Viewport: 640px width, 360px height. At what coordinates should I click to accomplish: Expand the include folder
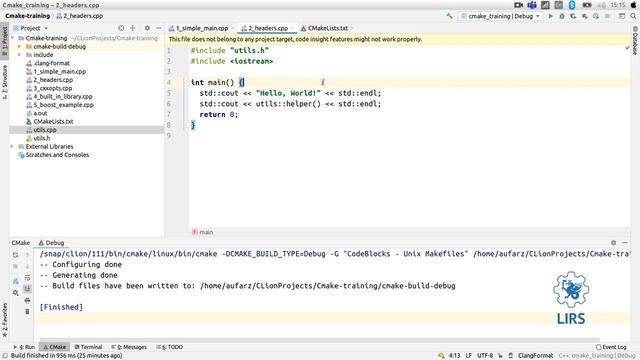click(19, 55)
